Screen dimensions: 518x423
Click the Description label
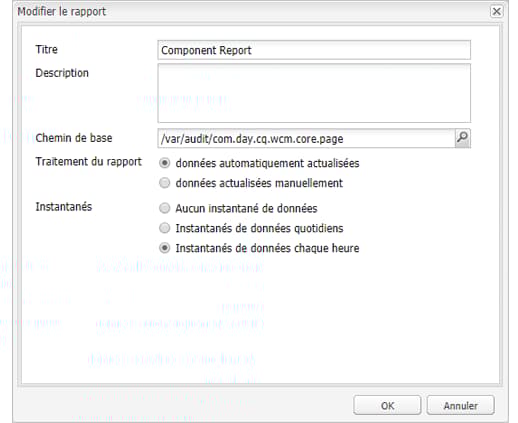coord(62,73)
